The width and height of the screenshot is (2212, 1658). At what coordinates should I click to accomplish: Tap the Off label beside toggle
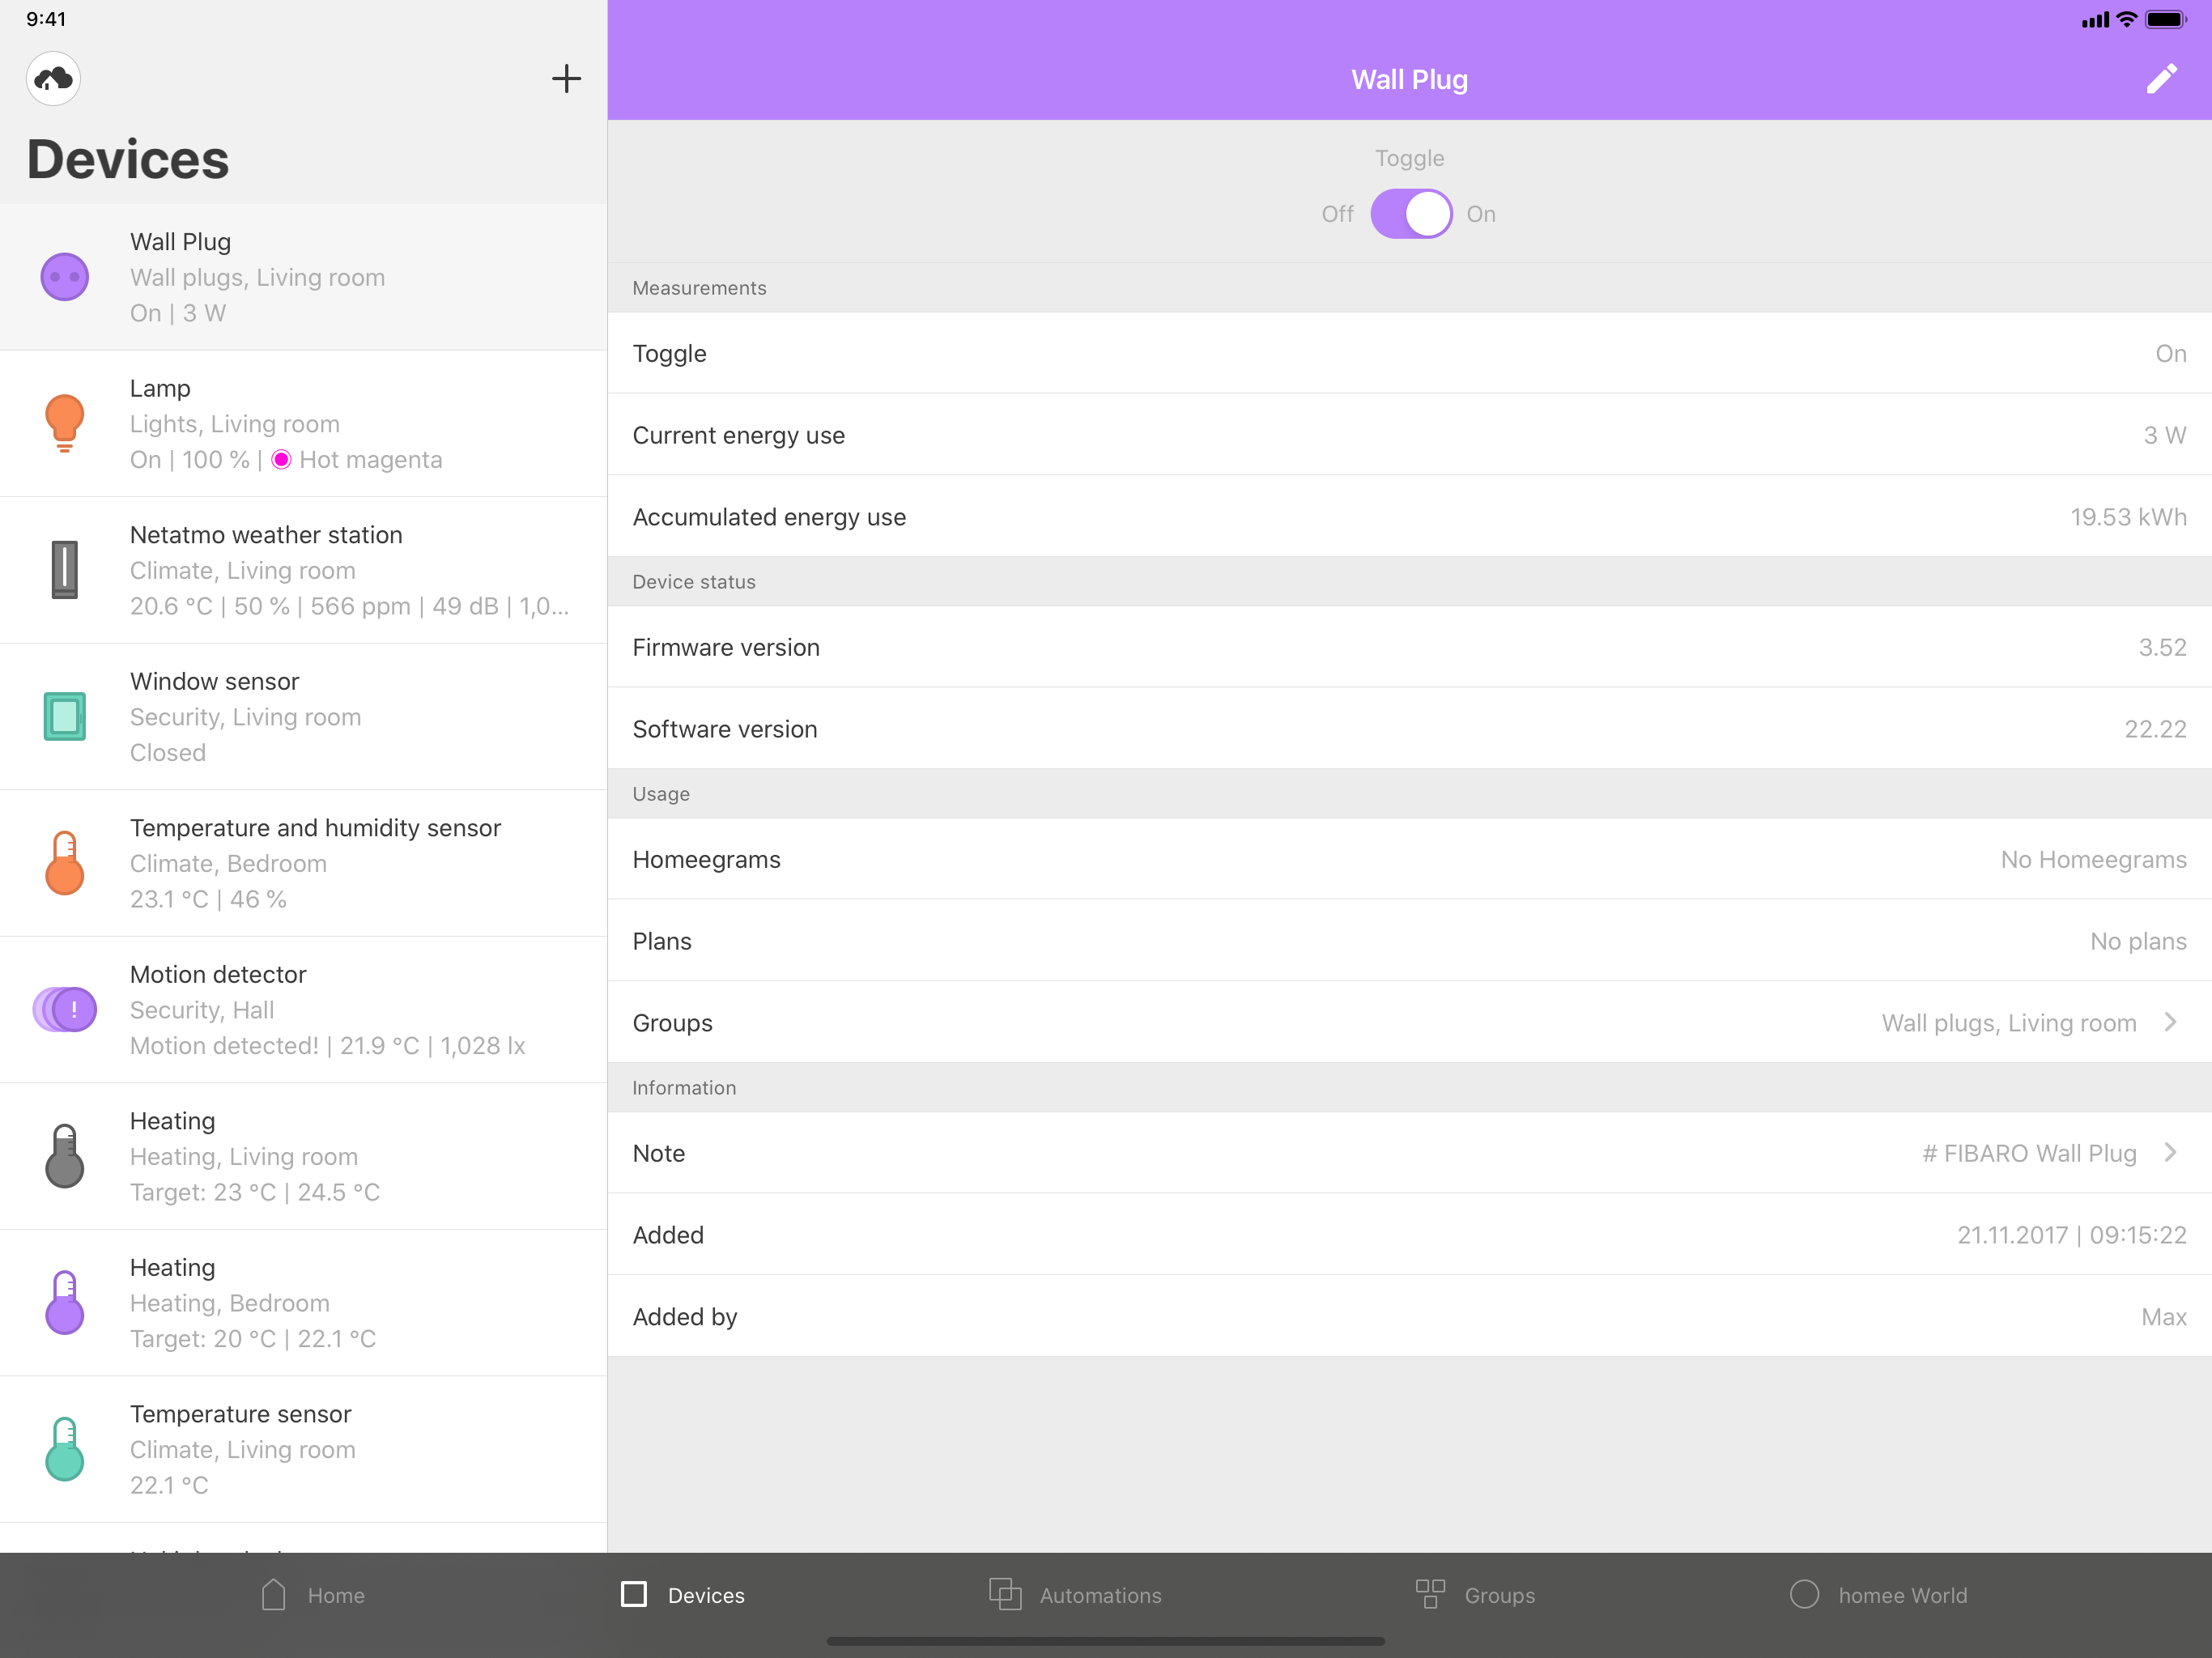tap(1337, 214)
